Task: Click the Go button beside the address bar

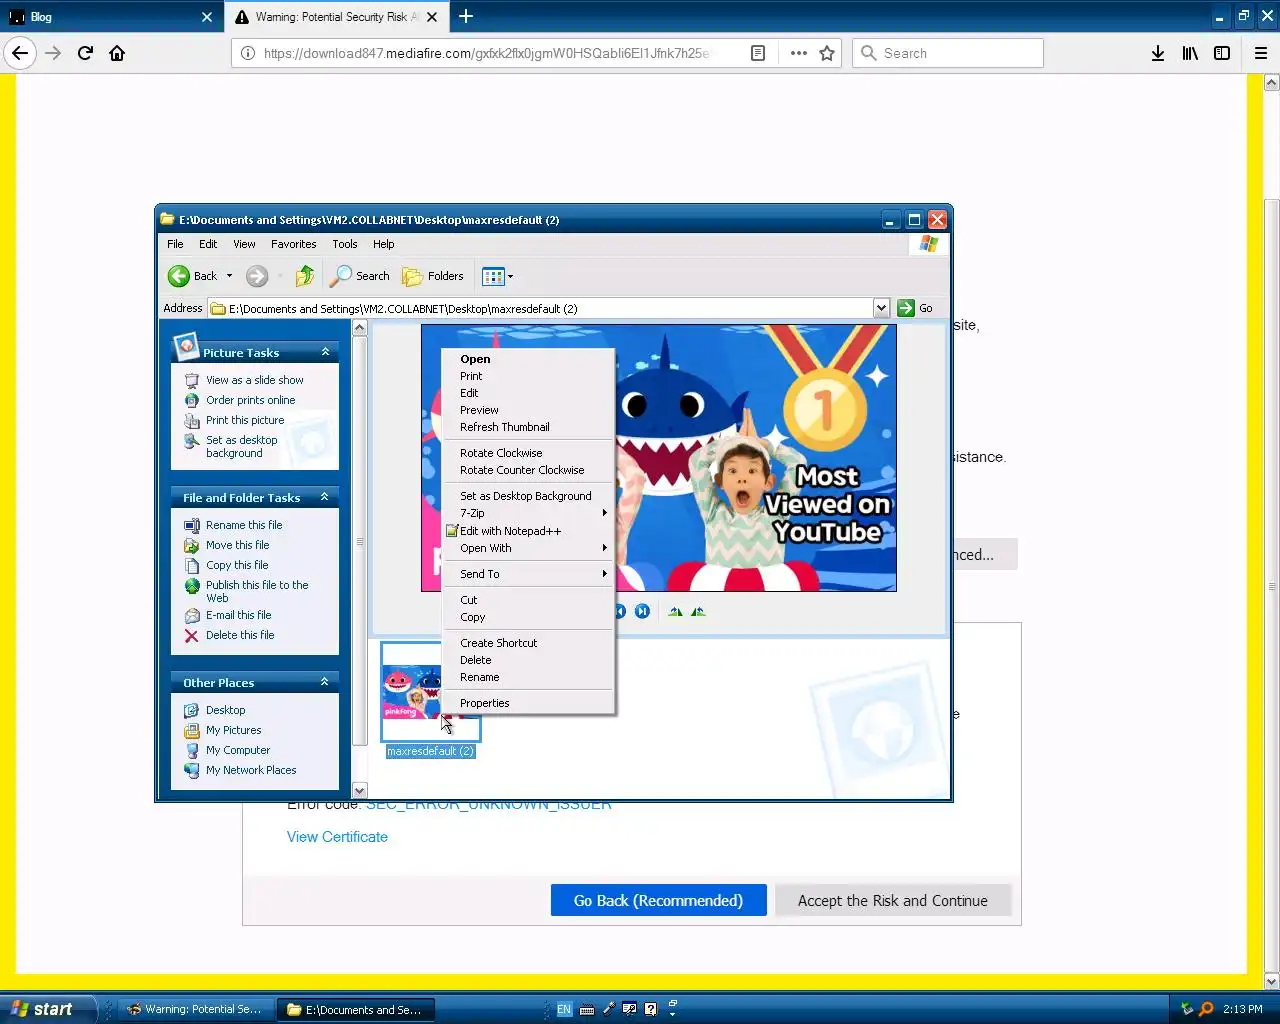Action: pos(915,308)
